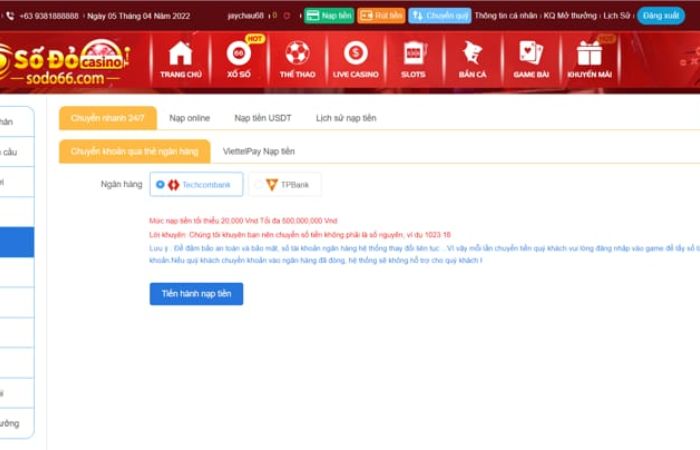Switch to the Nạp online tab
The height and width of the screenshot is (450, 700).
[x=189, y=118]
